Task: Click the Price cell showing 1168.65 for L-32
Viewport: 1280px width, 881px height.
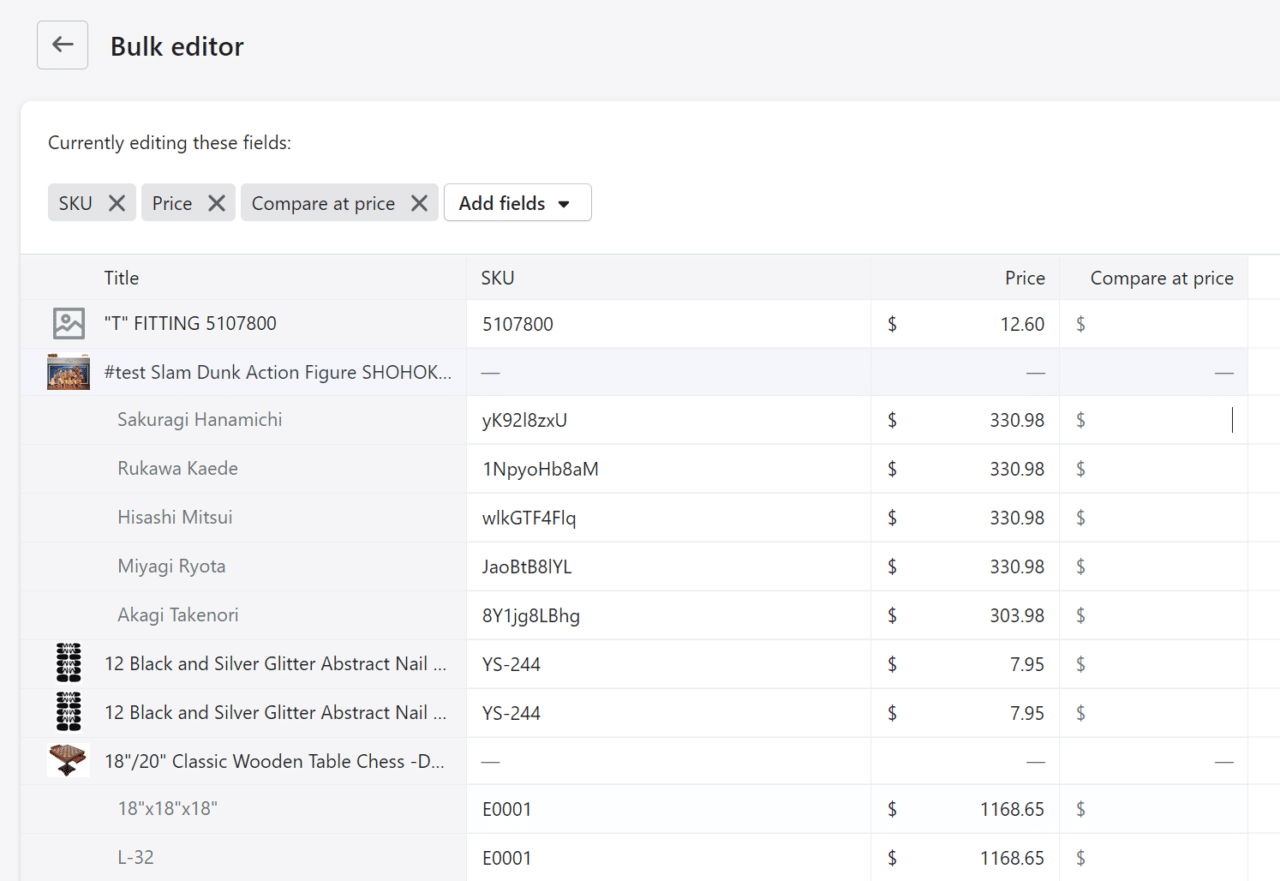Action: (x=965, y=858)
